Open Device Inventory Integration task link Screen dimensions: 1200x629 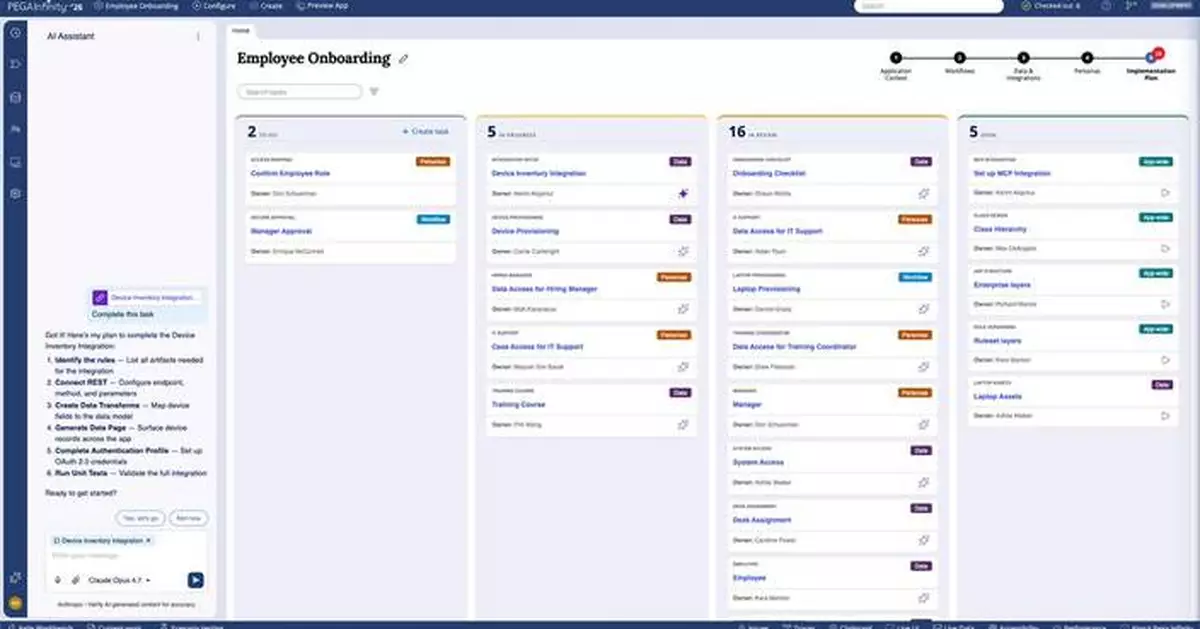click(x=538, y=173)
